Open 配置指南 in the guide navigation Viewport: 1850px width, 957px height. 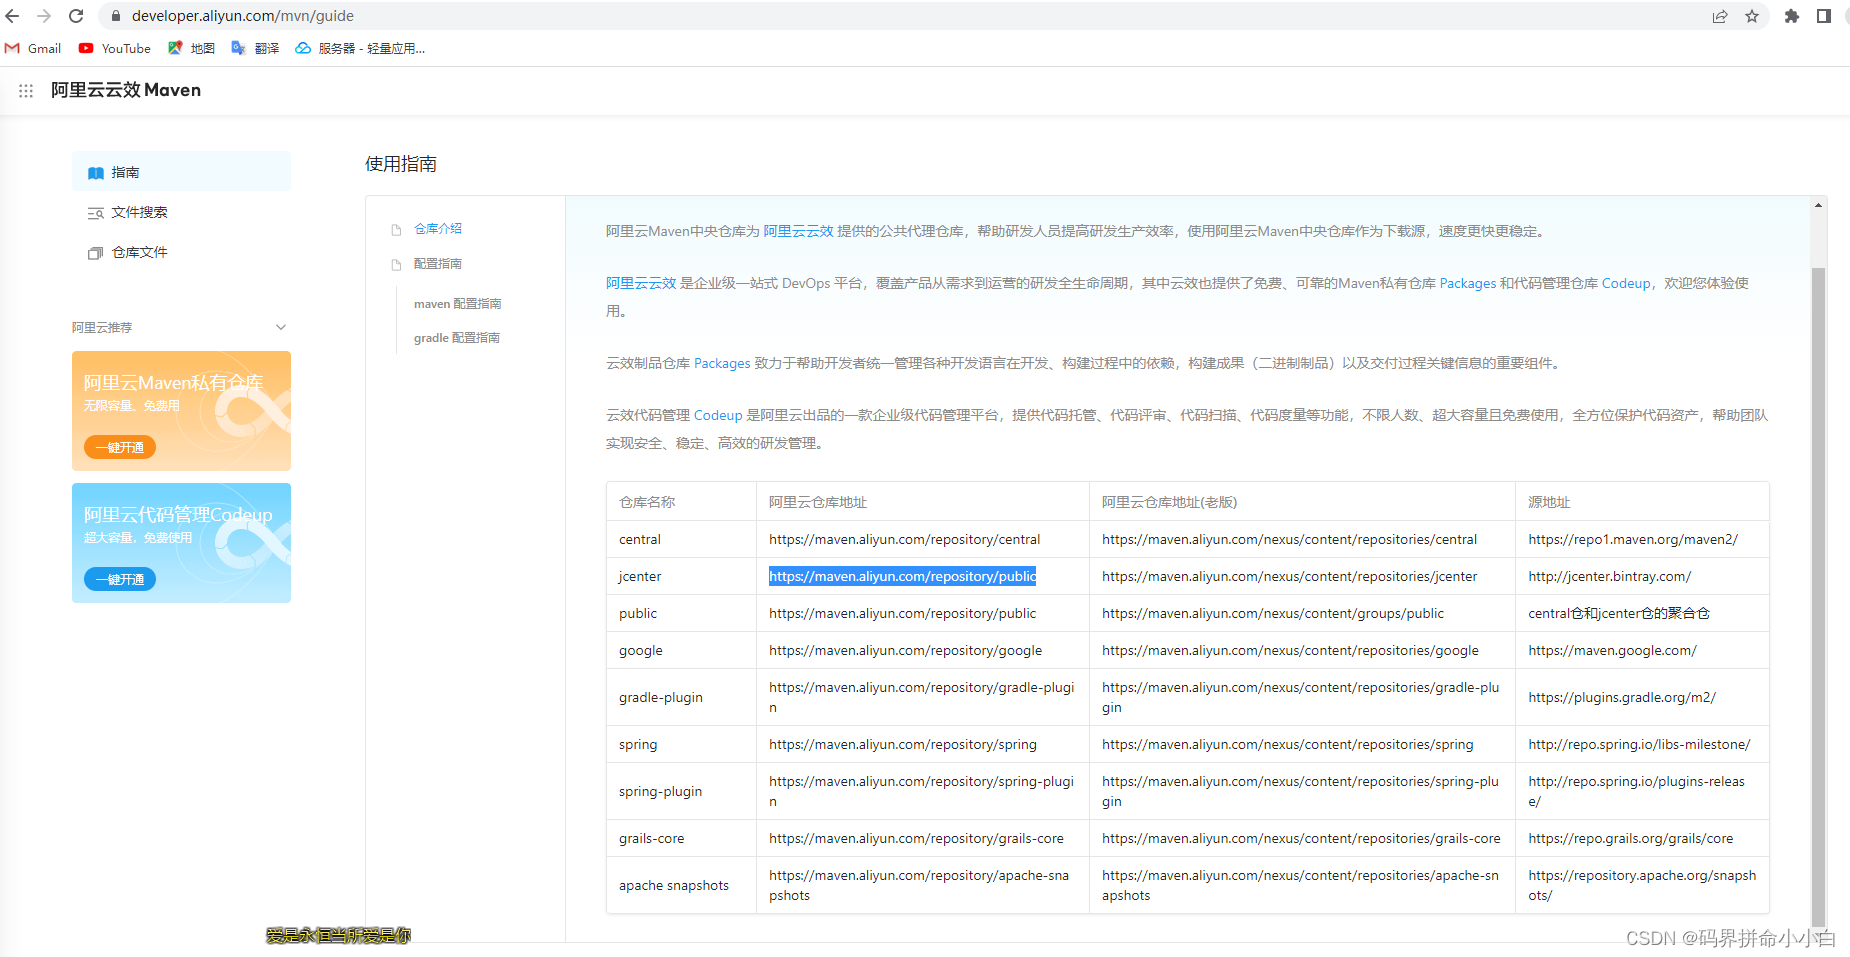tap(438, 263)
